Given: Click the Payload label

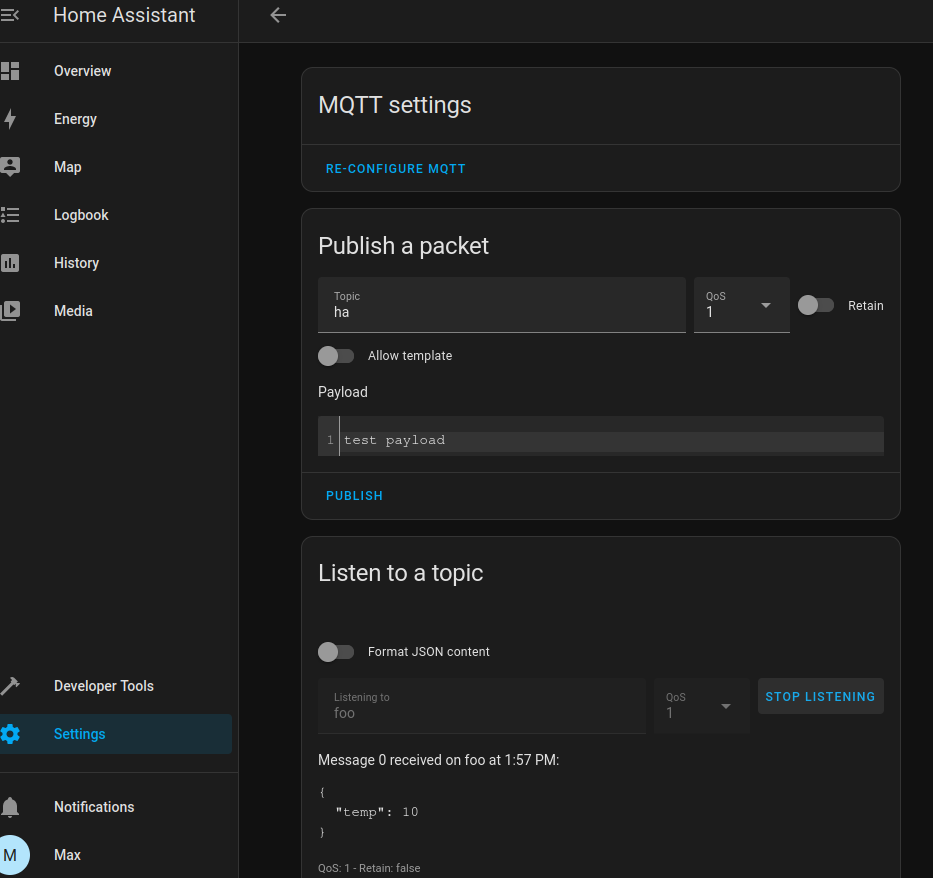Looking at the screenshot, I should (x=343, y=392).
